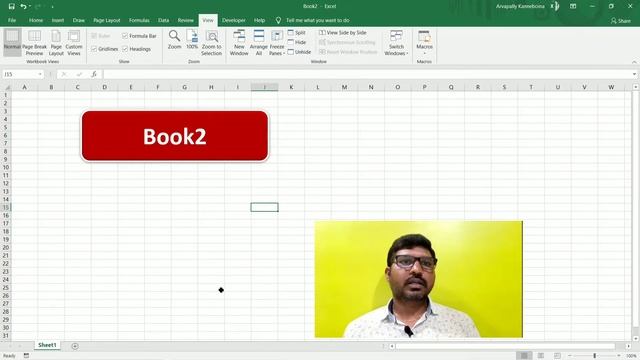Collapse the ribbon with caret
This screenshot has height=360, width=640.
pyautogui.click(x=634, y=62)
